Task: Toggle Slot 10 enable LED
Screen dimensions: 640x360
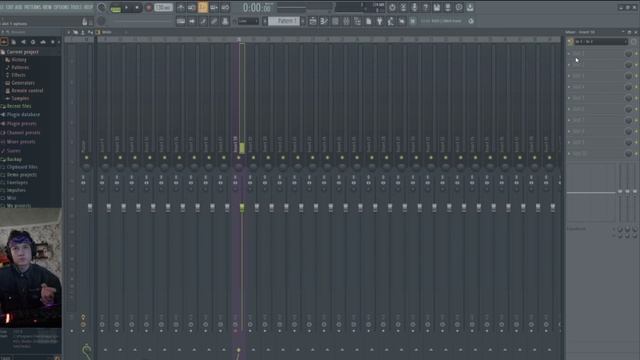Action: [636, 153]
